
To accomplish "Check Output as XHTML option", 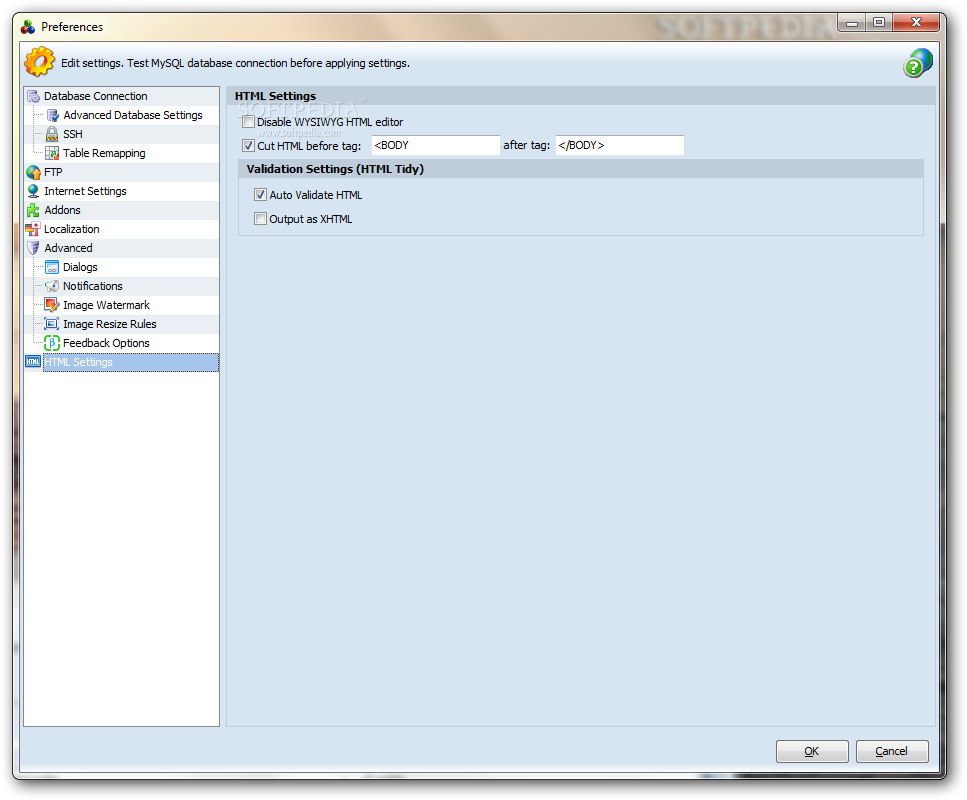I will point(260,219).
